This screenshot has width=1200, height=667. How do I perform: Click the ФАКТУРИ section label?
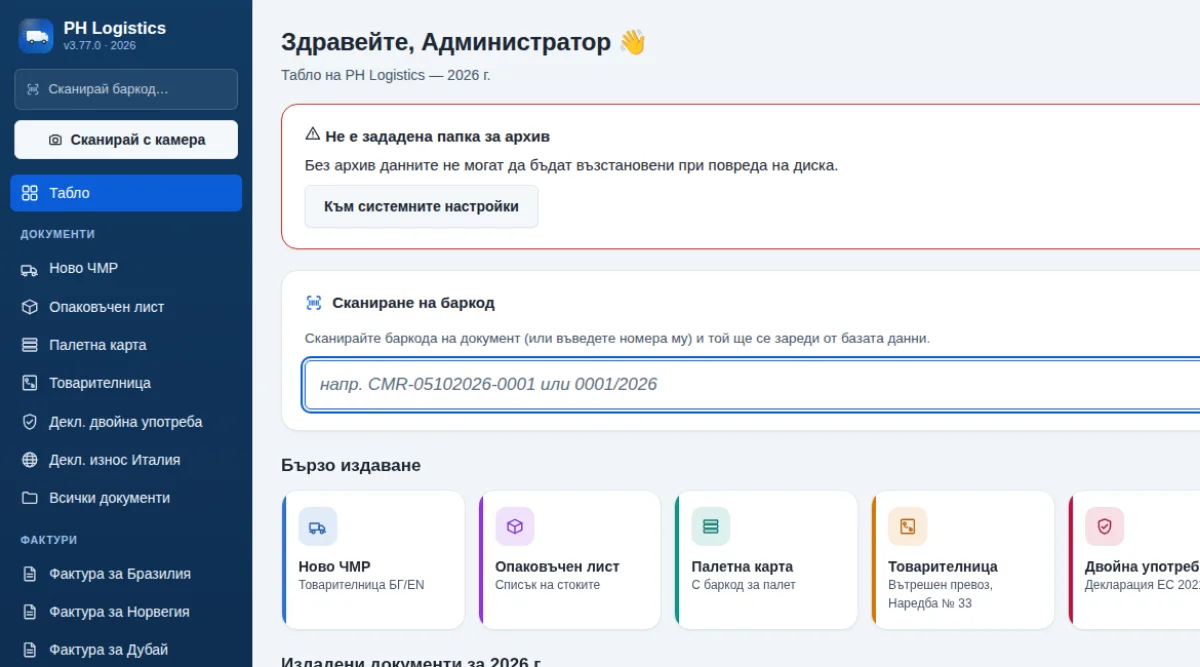click(49, 540)
